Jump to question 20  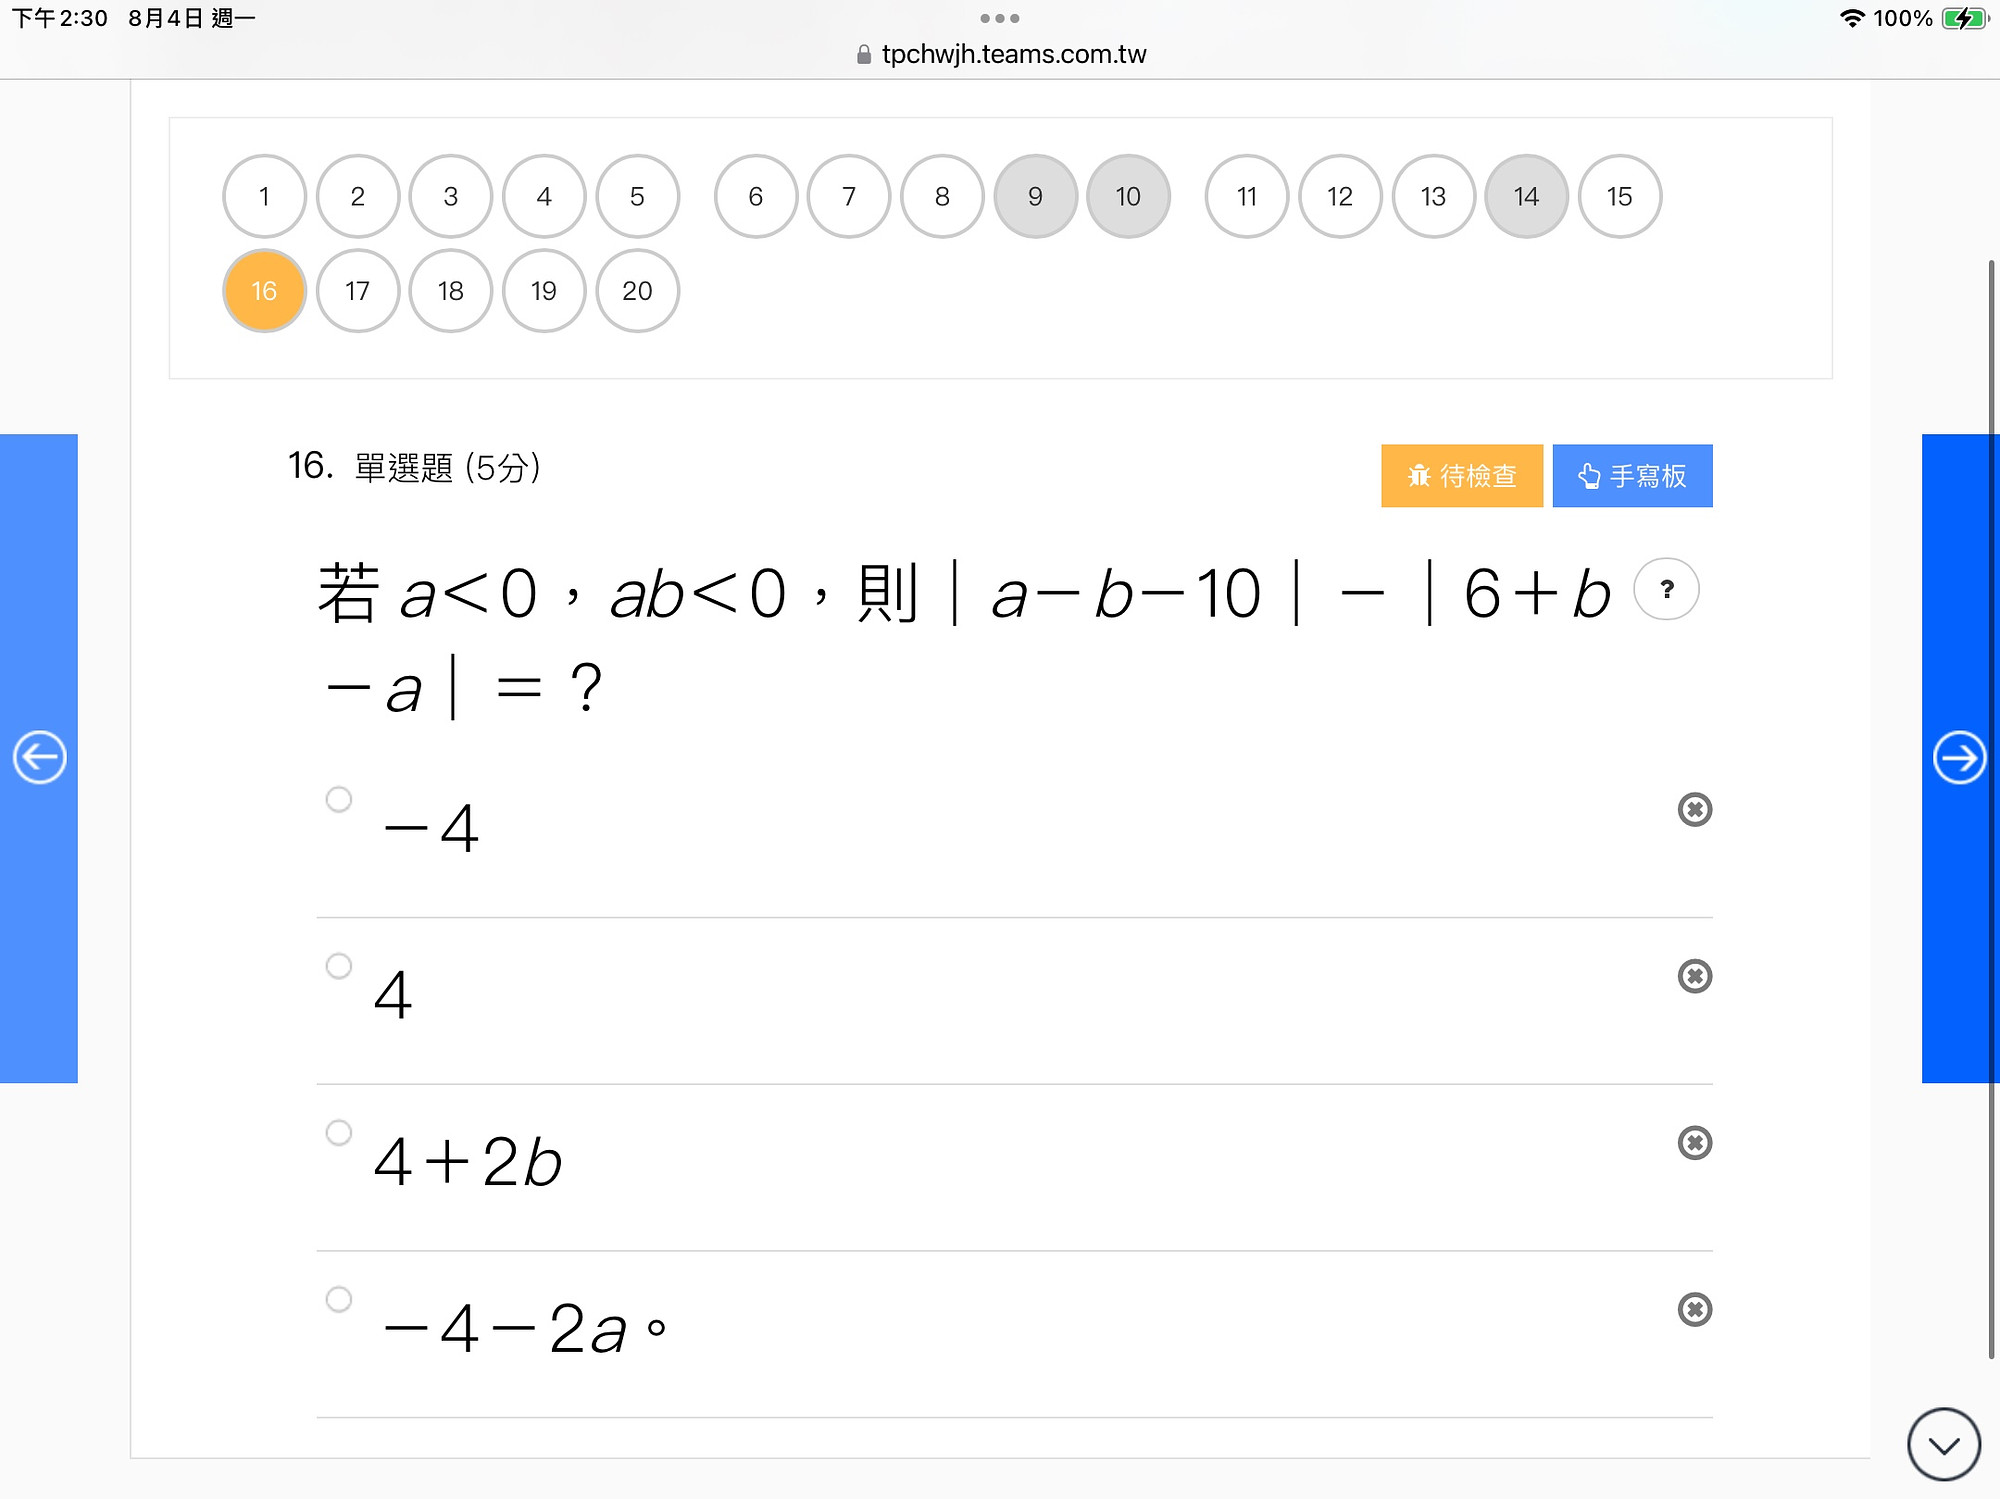(x=637, y=291)
